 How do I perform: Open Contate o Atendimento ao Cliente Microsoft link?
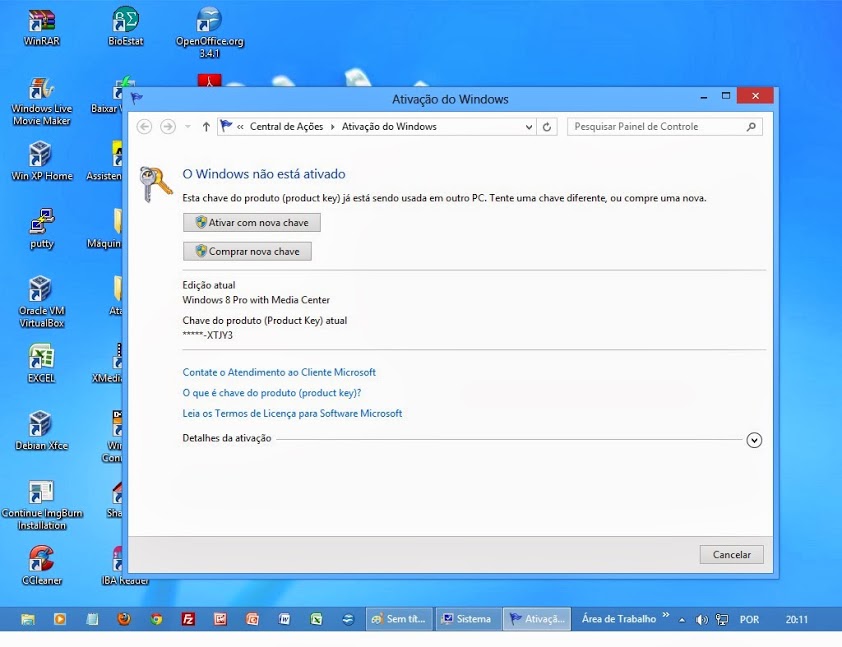click(x=279, y=372)
